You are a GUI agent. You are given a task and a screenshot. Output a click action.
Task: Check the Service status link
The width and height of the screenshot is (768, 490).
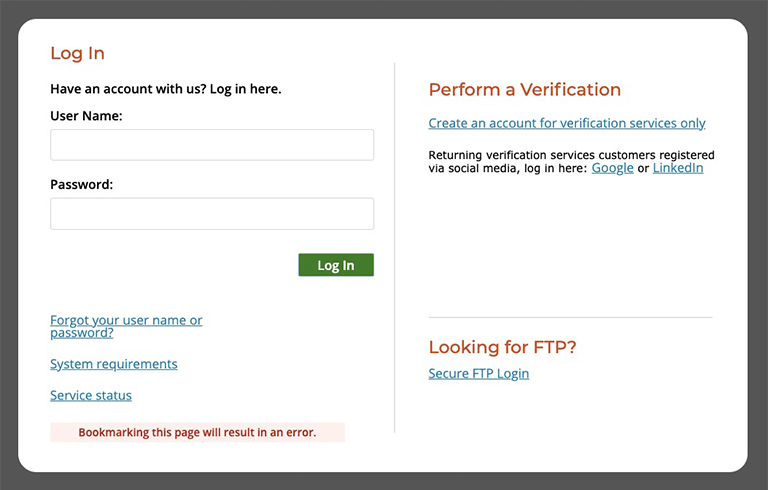click(x=91, y=395)
